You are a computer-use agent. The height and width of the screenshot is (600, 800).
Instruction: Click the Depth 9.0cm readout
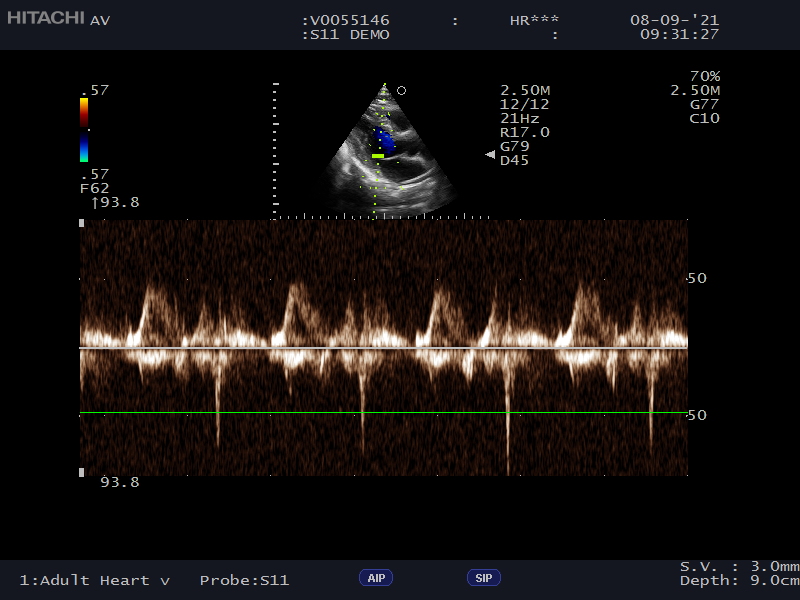(x=736, y=581)
